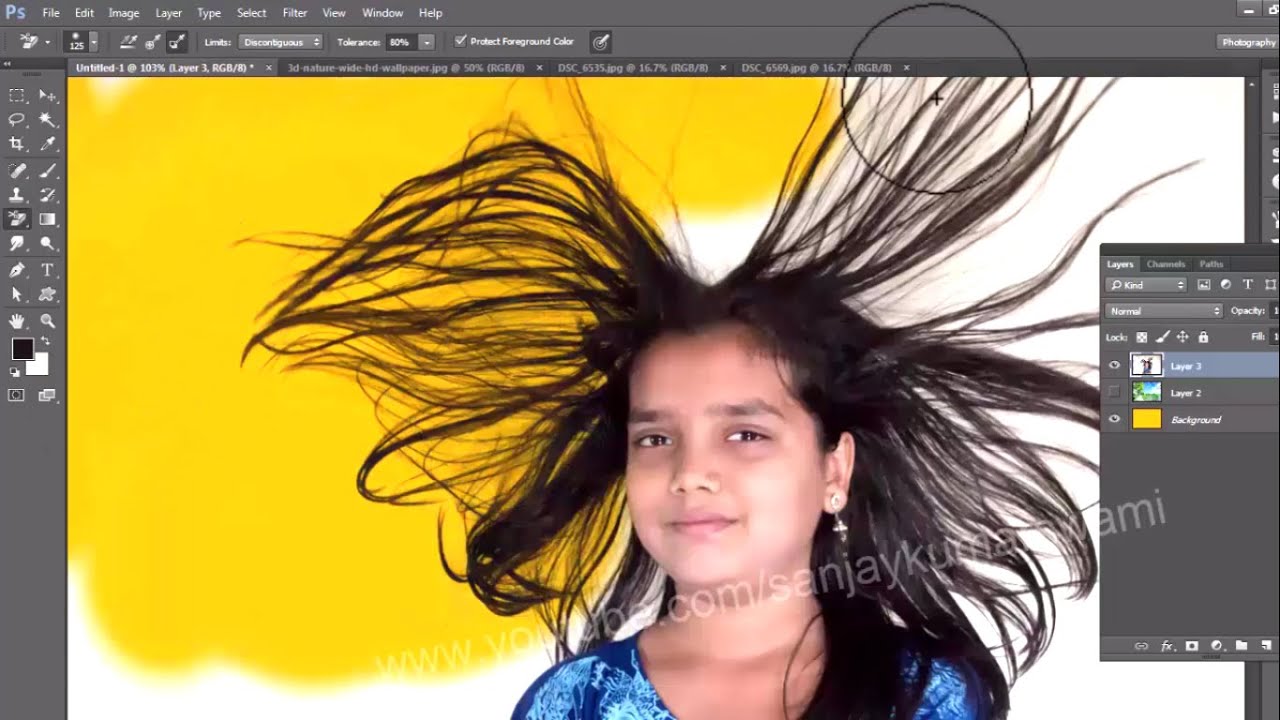Switch to DSC_6535.jpg document tab
Viewport: 1280px width, 720px height.
tap(633, 68)
